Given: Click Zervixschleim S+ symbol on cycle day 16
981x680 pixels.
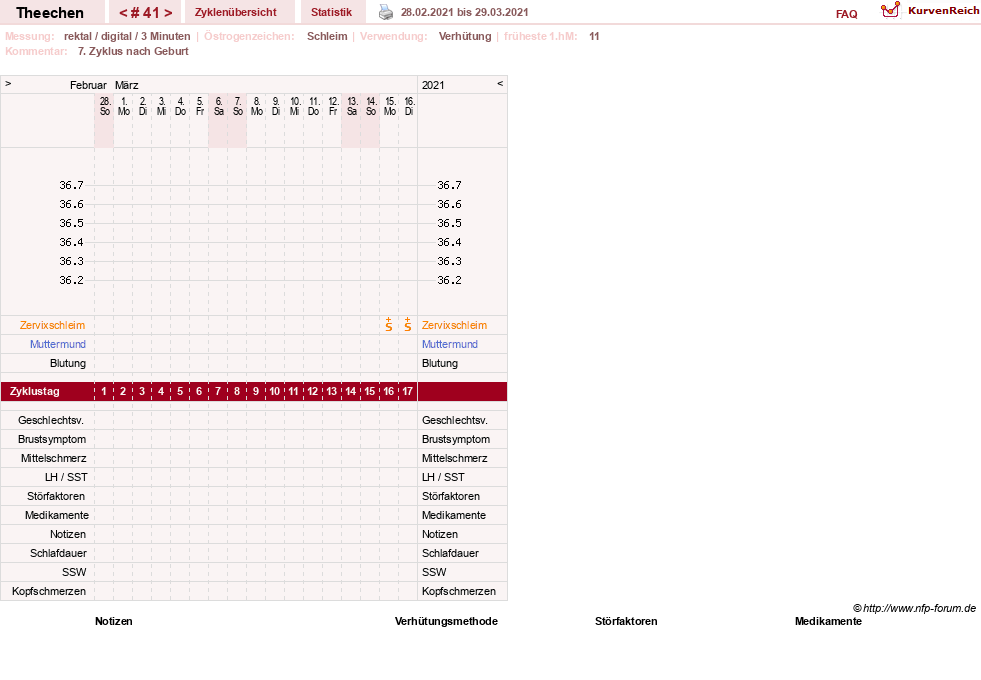Looking at the screenshot, I should (x=389, y=324).
